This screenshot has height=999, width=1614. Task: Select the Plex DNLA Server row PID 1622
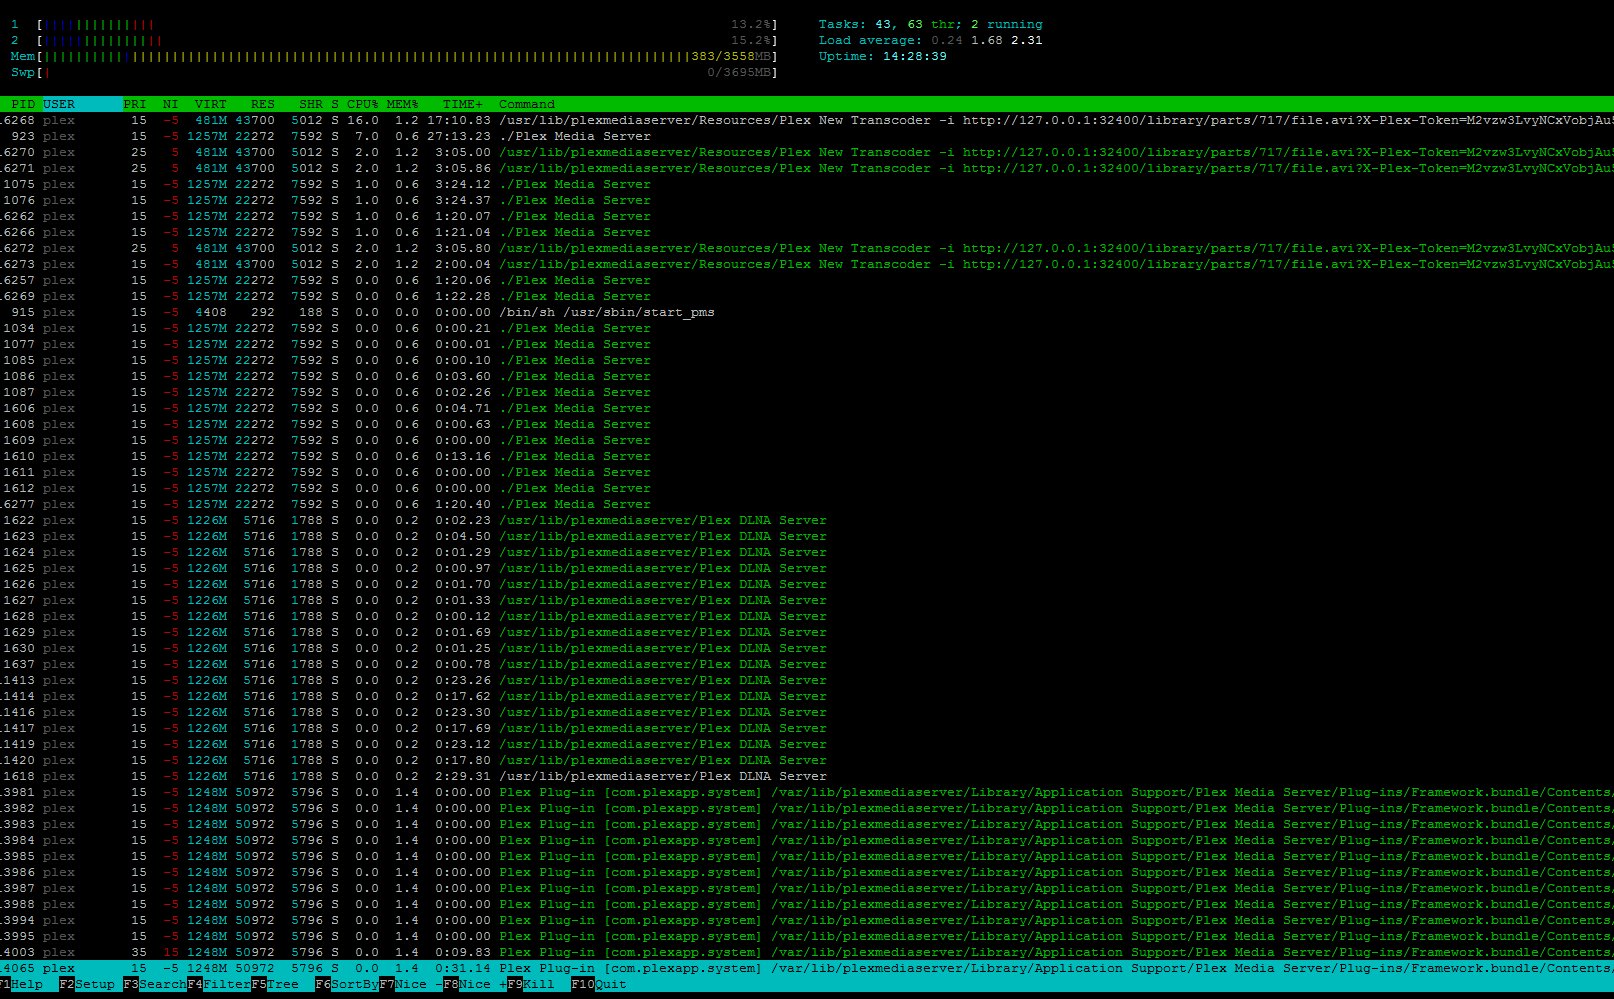[x=807, y=520]
